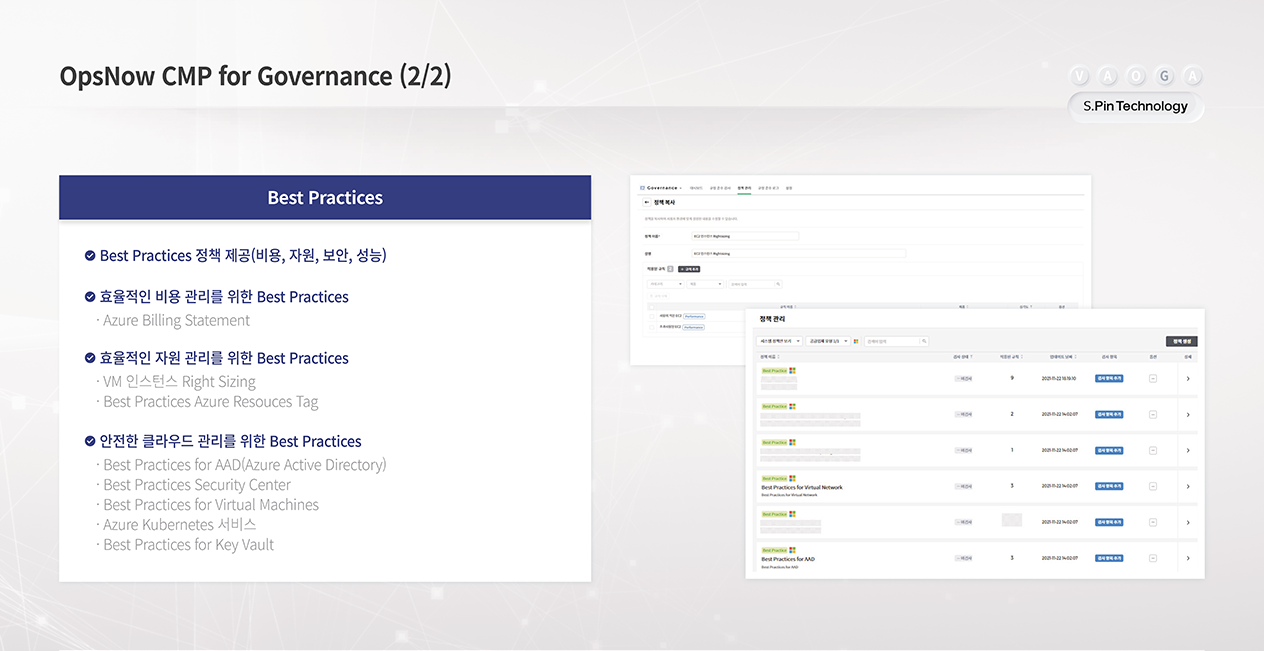
Task: Check the second rule row's checkbox in 정책 복사
Action: 652,327
